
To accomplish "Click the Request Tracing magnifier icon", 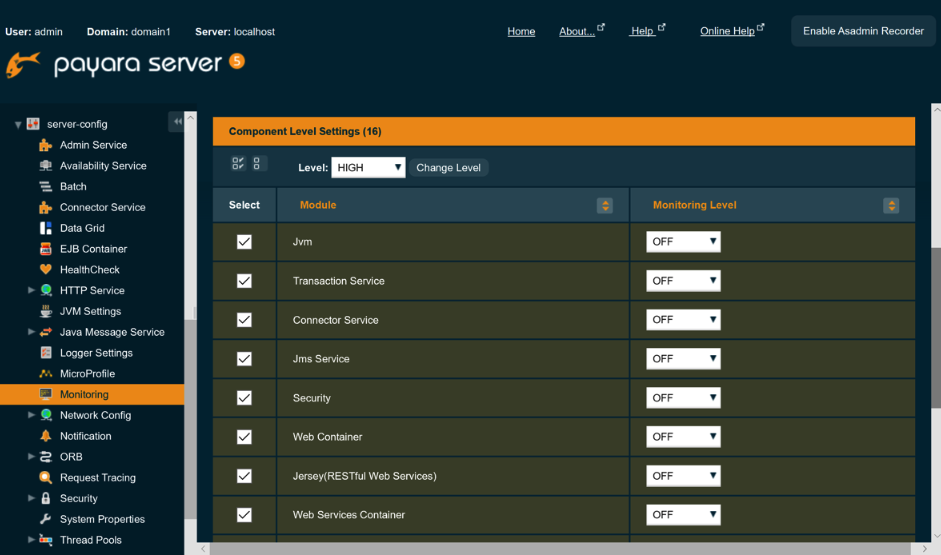I will tap(45, 478).
